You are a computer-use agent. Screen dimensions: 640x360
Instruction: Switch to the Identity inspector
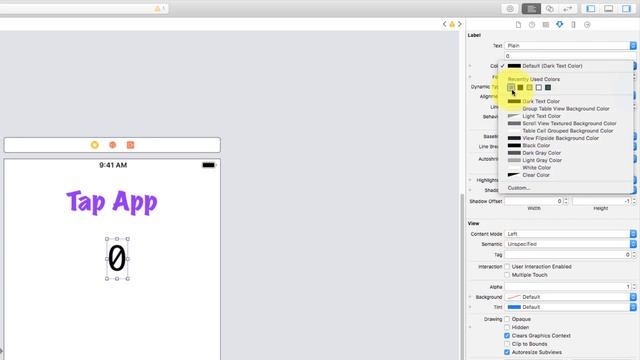tap(546, 25)
